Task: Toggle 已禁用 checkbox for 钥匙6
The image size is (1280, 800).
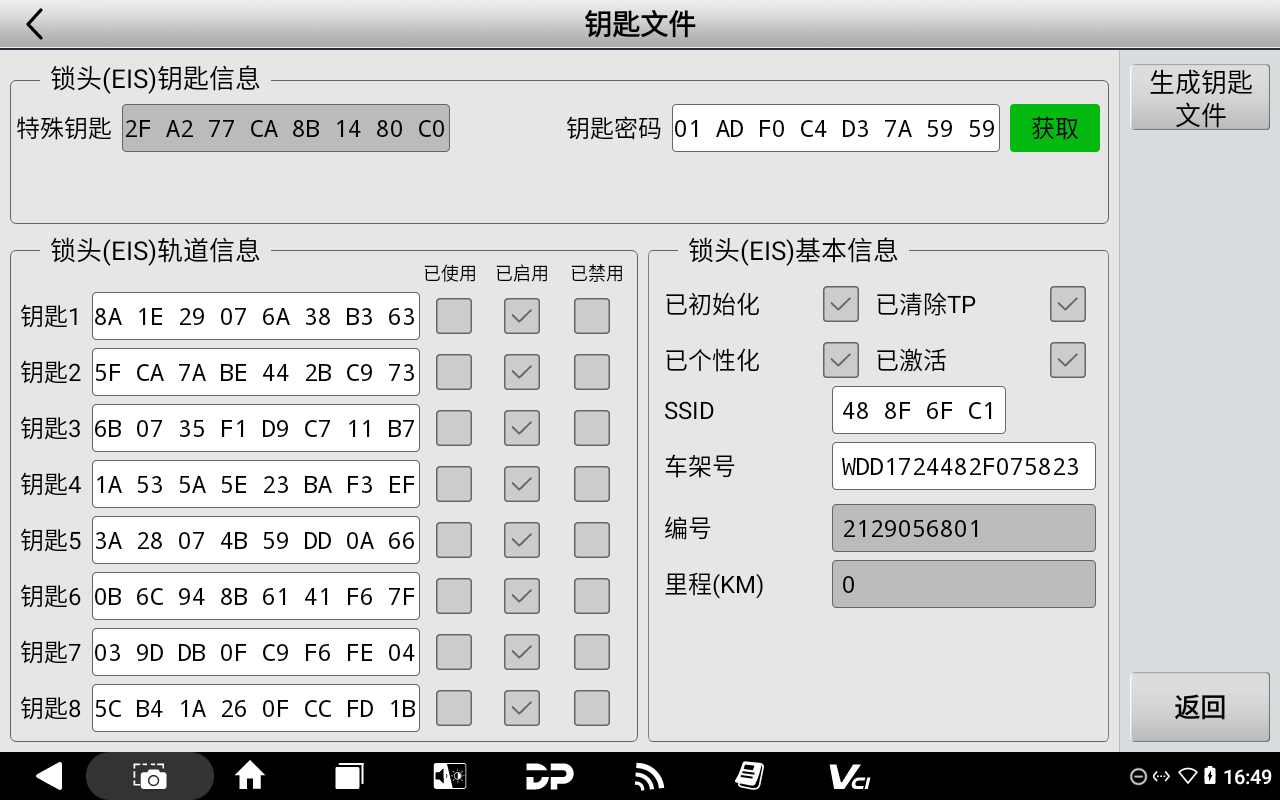Action: 592,596
